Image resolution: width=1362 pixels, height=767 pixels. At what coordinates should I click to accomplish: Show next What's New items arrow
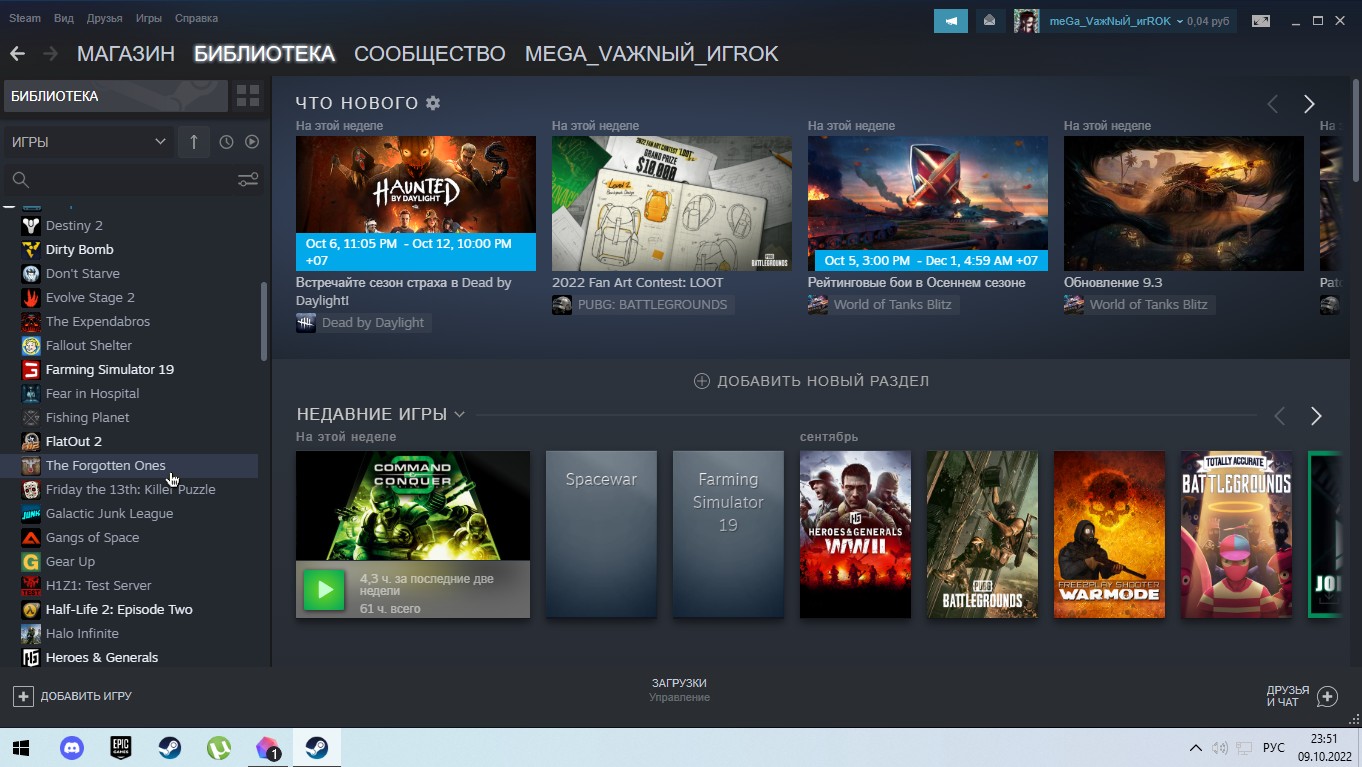pos(1309,104)
